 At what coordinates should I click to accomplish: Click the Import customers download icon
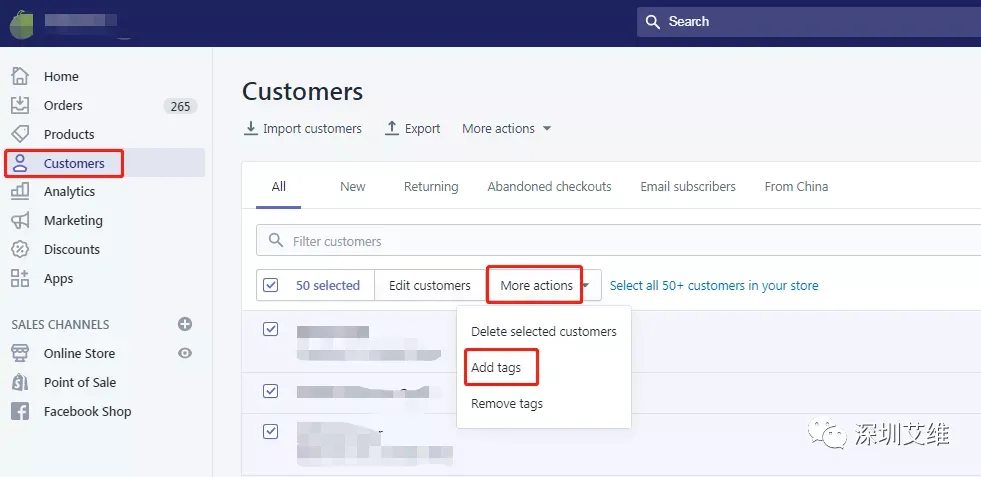(x=250, y=128)
